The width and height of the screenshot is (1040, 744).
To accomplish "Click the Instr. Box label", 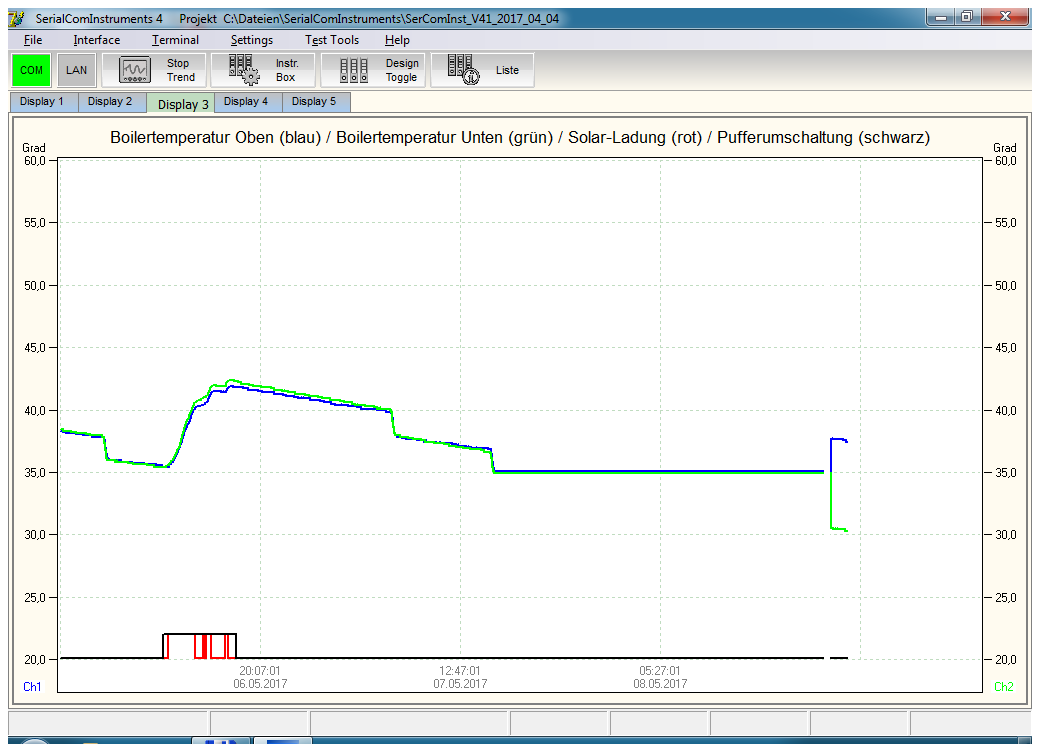I will pyautogui.click(x=287, y=70).
